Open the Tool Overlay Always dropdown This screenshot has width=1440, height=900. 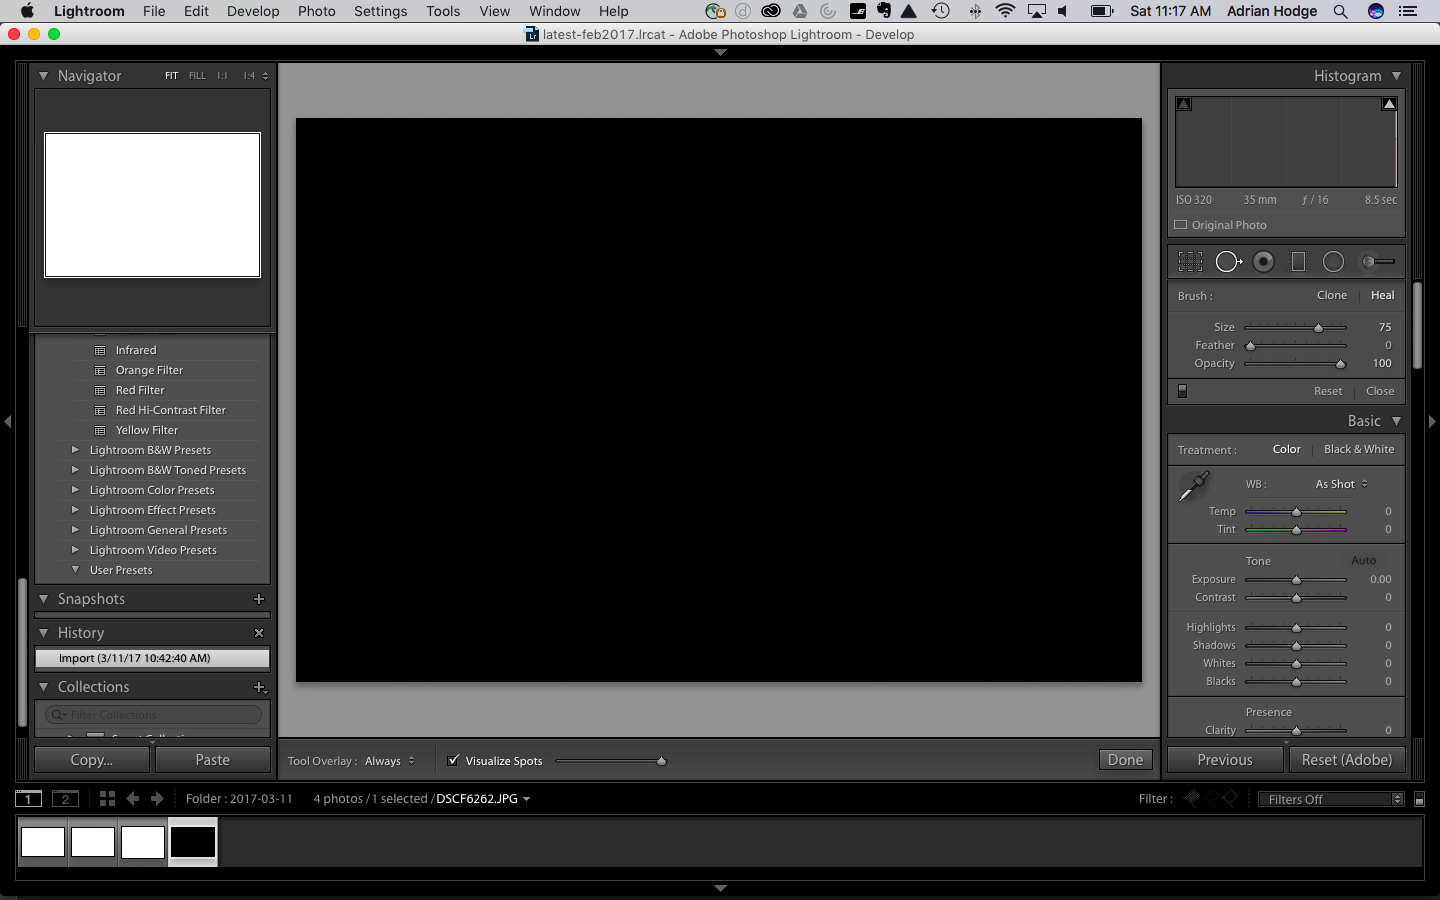click(x=389, y=761)
